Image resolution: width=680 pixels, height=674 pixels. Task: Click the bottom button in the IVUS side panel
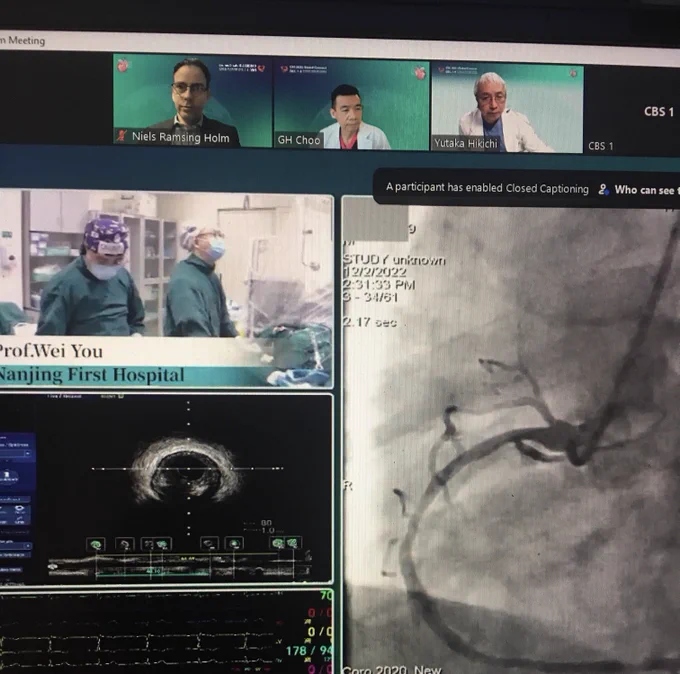11,569
